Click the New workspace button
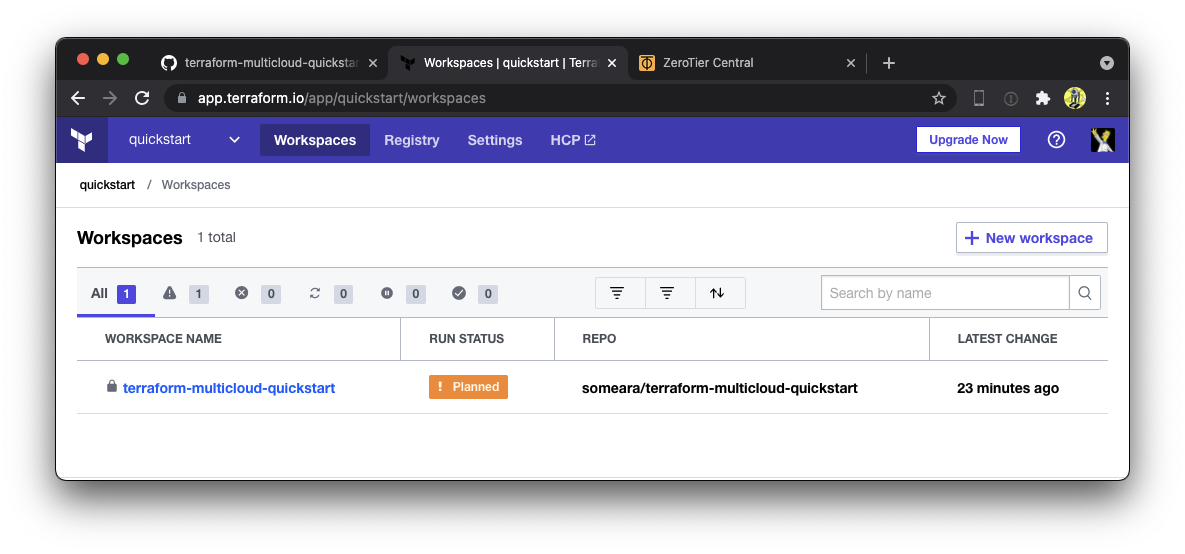 pyautogui.click(x=1032, y=238)
